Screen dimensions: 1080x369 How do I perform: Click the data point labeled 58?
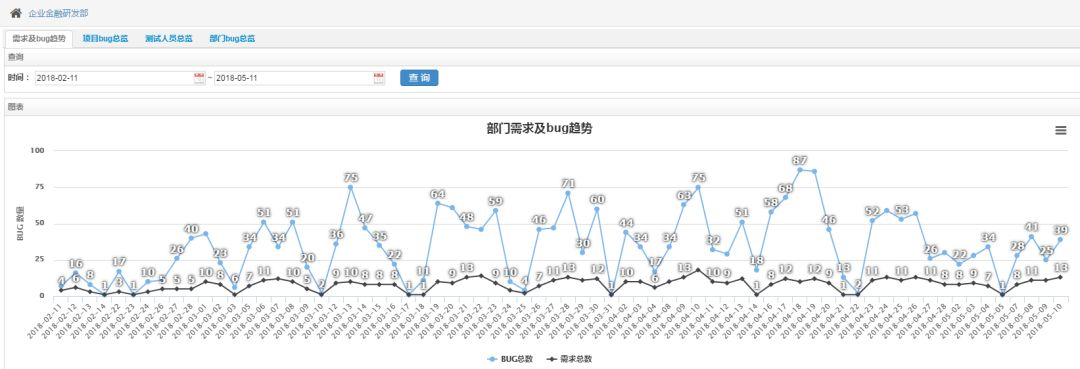771,211
